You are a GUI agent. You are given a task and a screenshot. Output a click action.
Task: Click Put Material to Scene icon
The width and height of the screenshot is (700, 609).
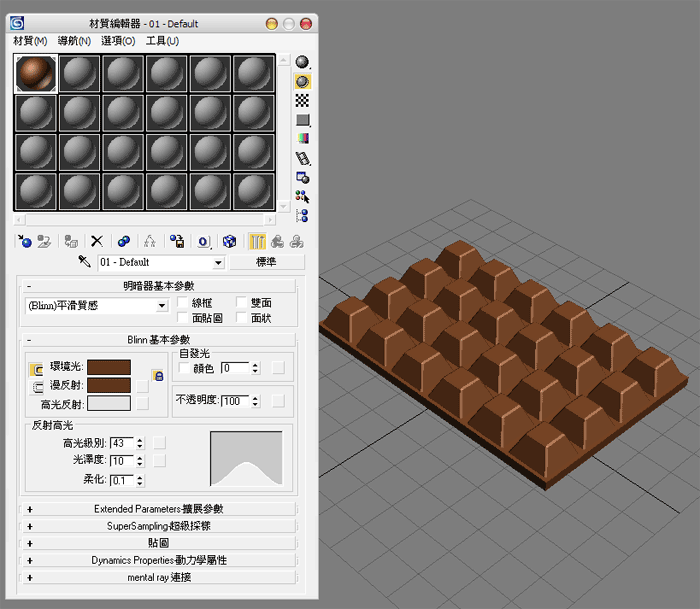[x=44, y=242]
